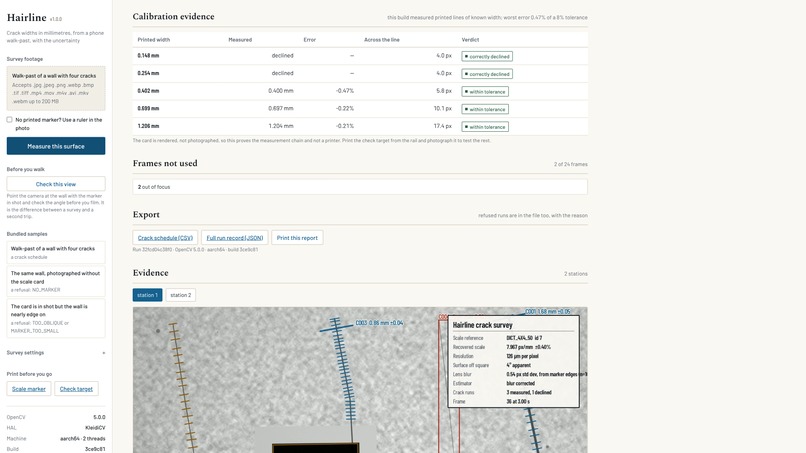Click the 0.148 mm printed width cell
Viewport: 806px width, 453px height.
149,56
